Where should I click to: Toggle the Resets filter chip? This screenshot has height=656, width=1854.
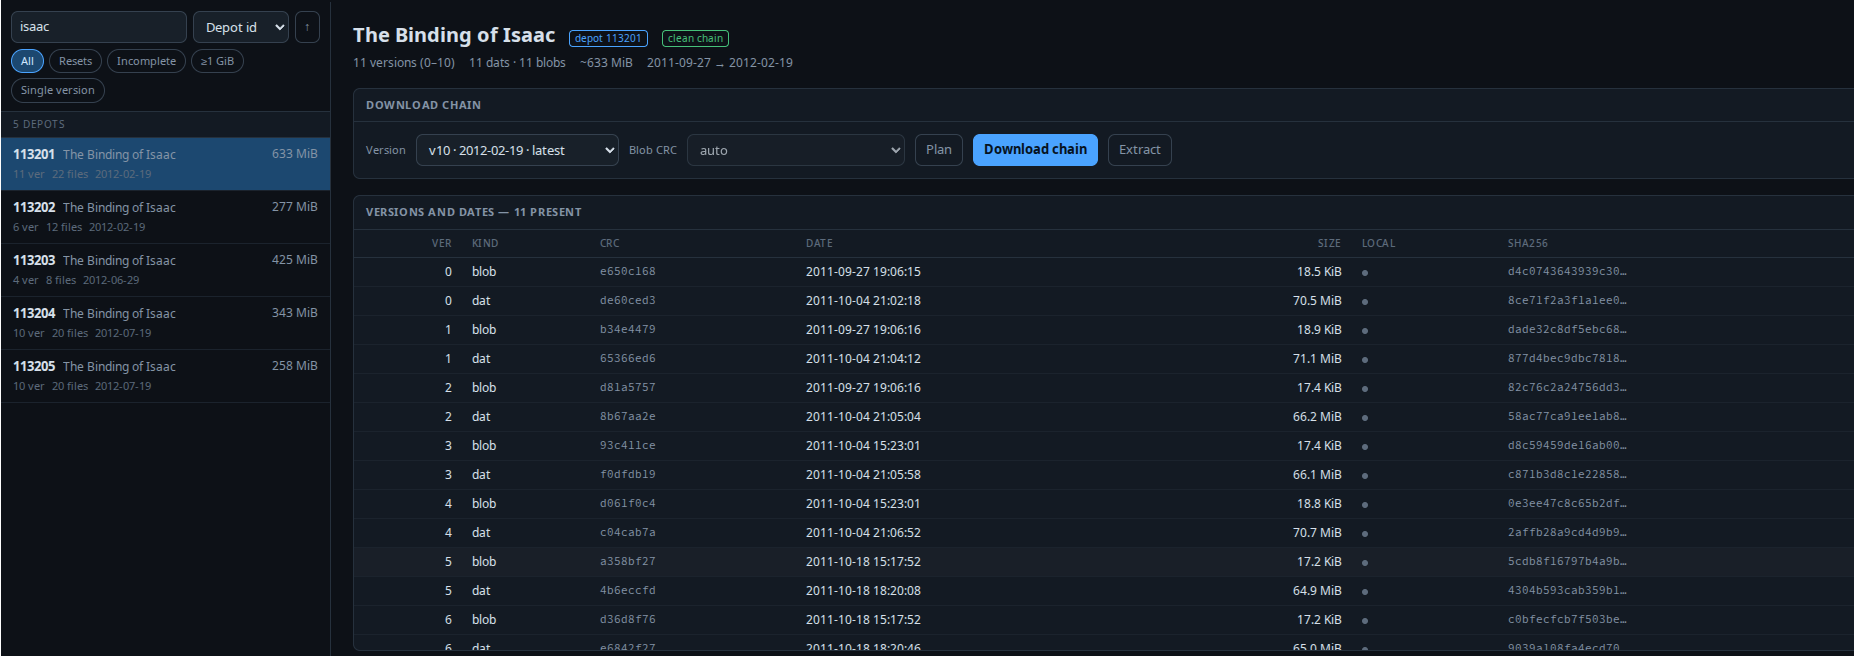pos(75,61)
